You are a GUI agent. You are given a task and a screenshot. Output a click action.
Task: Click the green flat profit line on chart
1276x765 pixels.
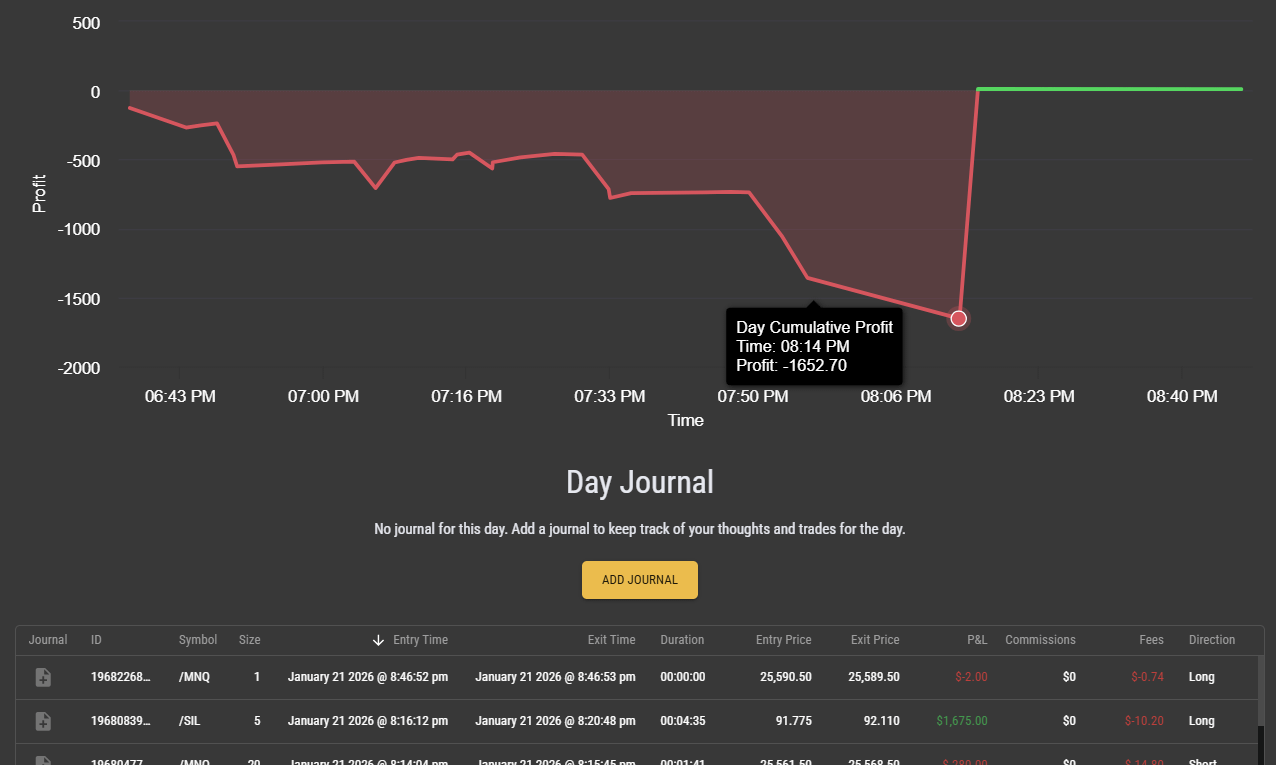click(1110, 90)
